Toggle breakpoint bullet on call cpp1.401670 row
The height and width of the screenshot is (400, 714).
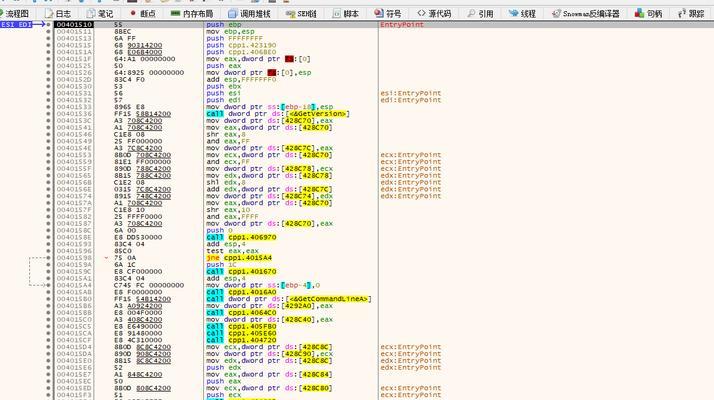(48, 271)
